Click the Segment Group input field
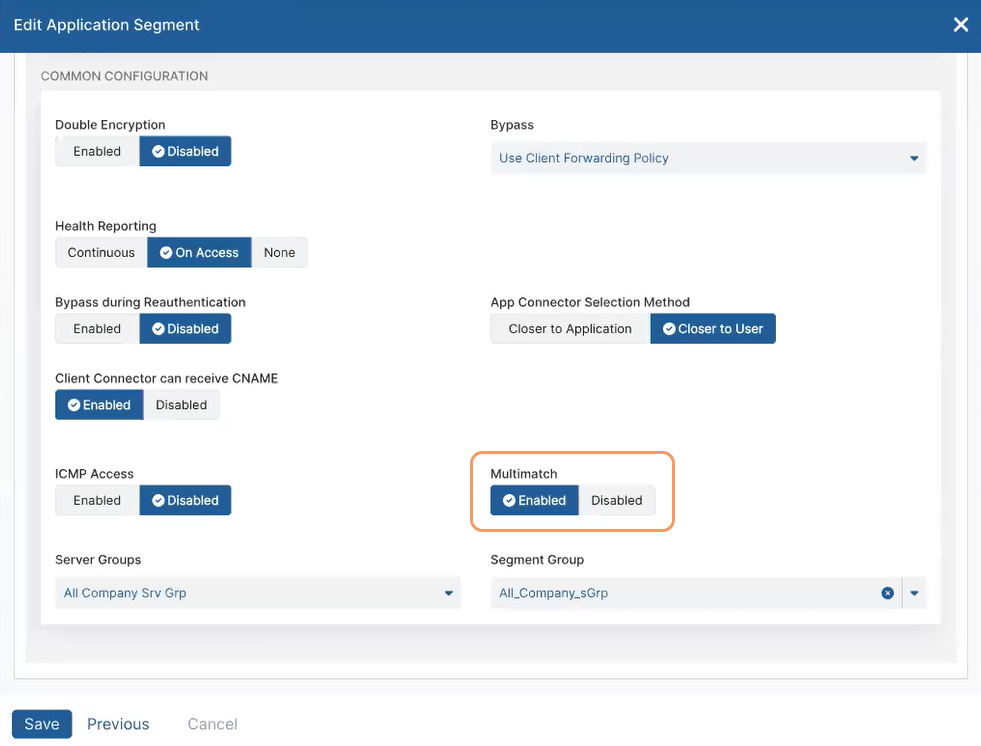 point(680,593)
